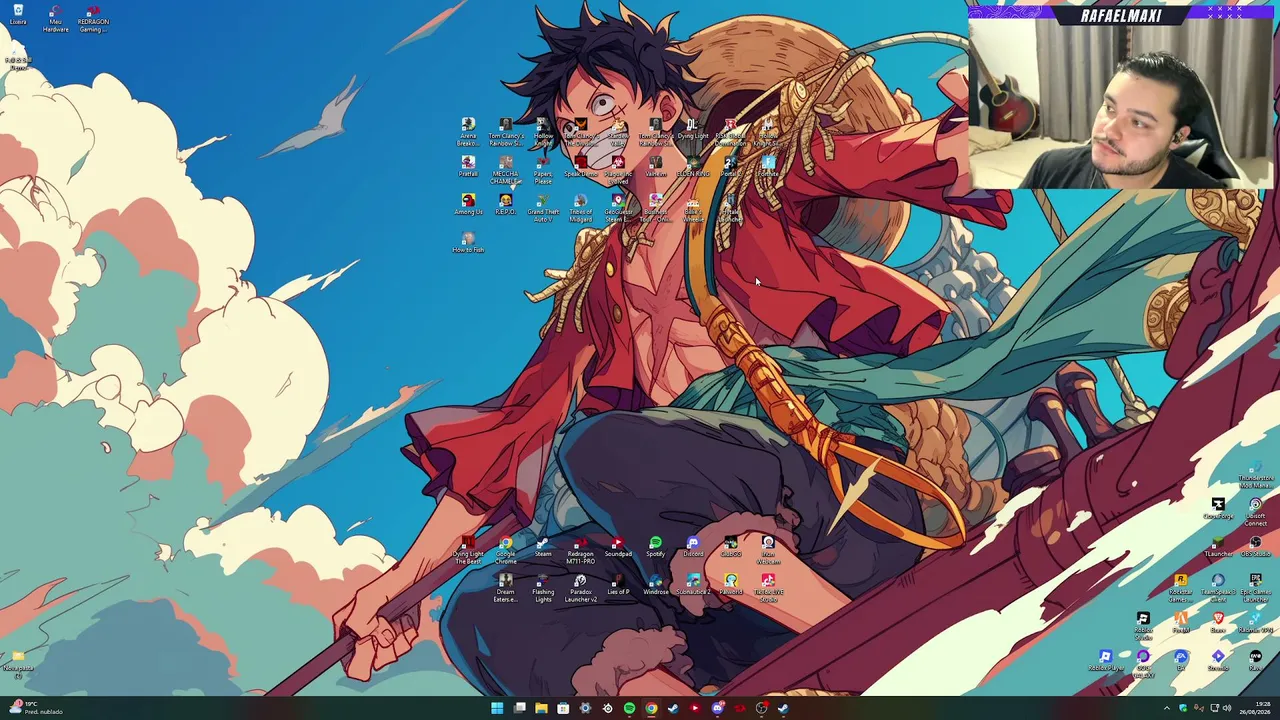Open the Business Tour desktop shortcut
This screenshot has width=1280, height=720.
coord(655,208)
